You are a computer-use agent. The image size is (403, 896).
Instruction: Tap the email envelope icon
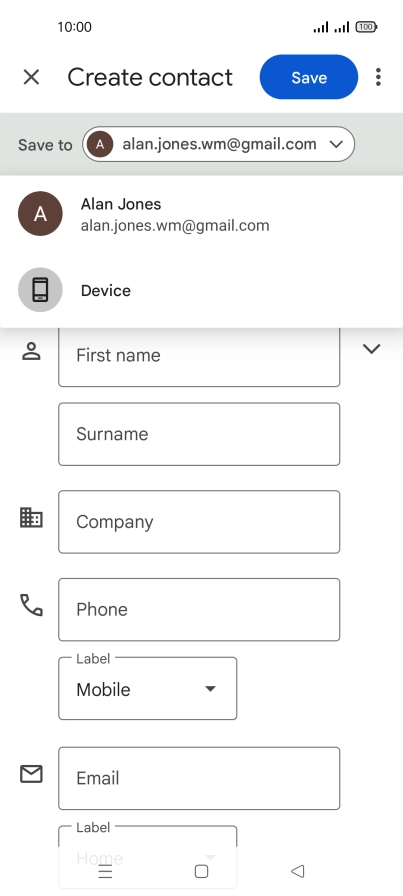click(31, 774)
